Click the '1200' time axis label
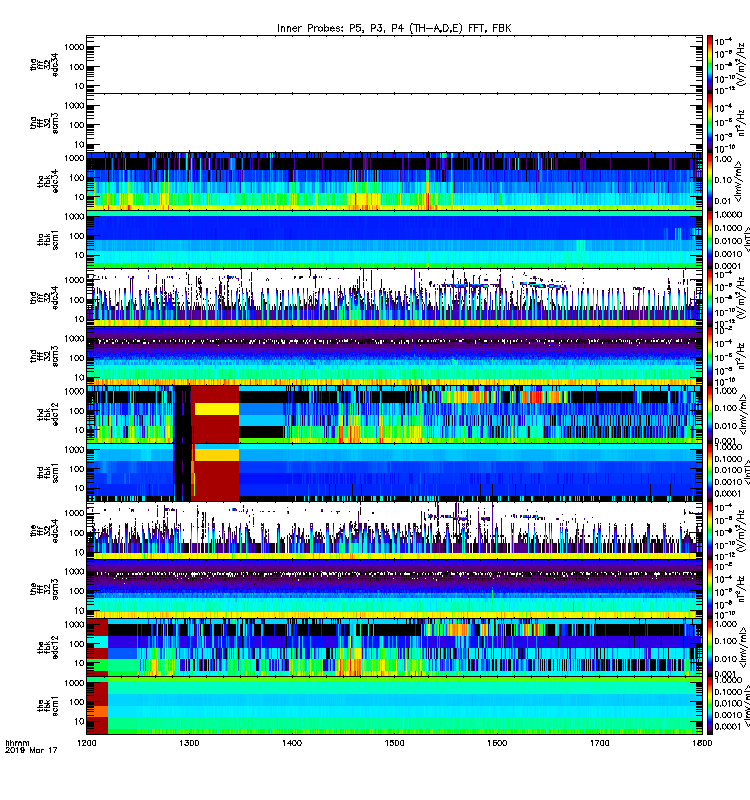Screen dimensions: 750x800 click(86, 743)
